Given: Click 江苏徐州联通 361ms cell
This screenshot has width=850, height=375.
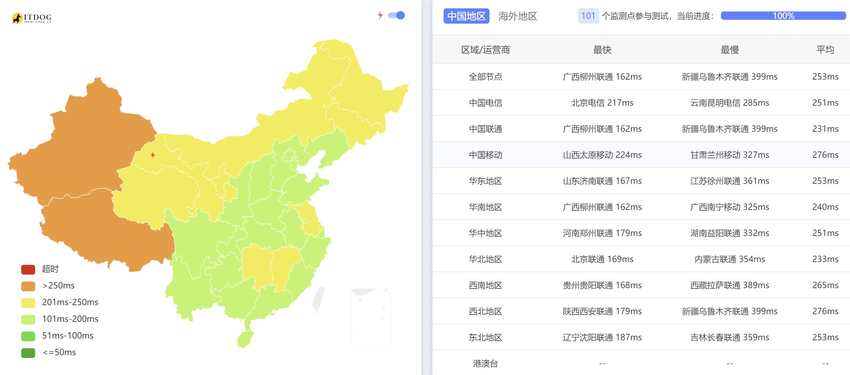Looking at the screenshot, I should [x=729, y=181].
